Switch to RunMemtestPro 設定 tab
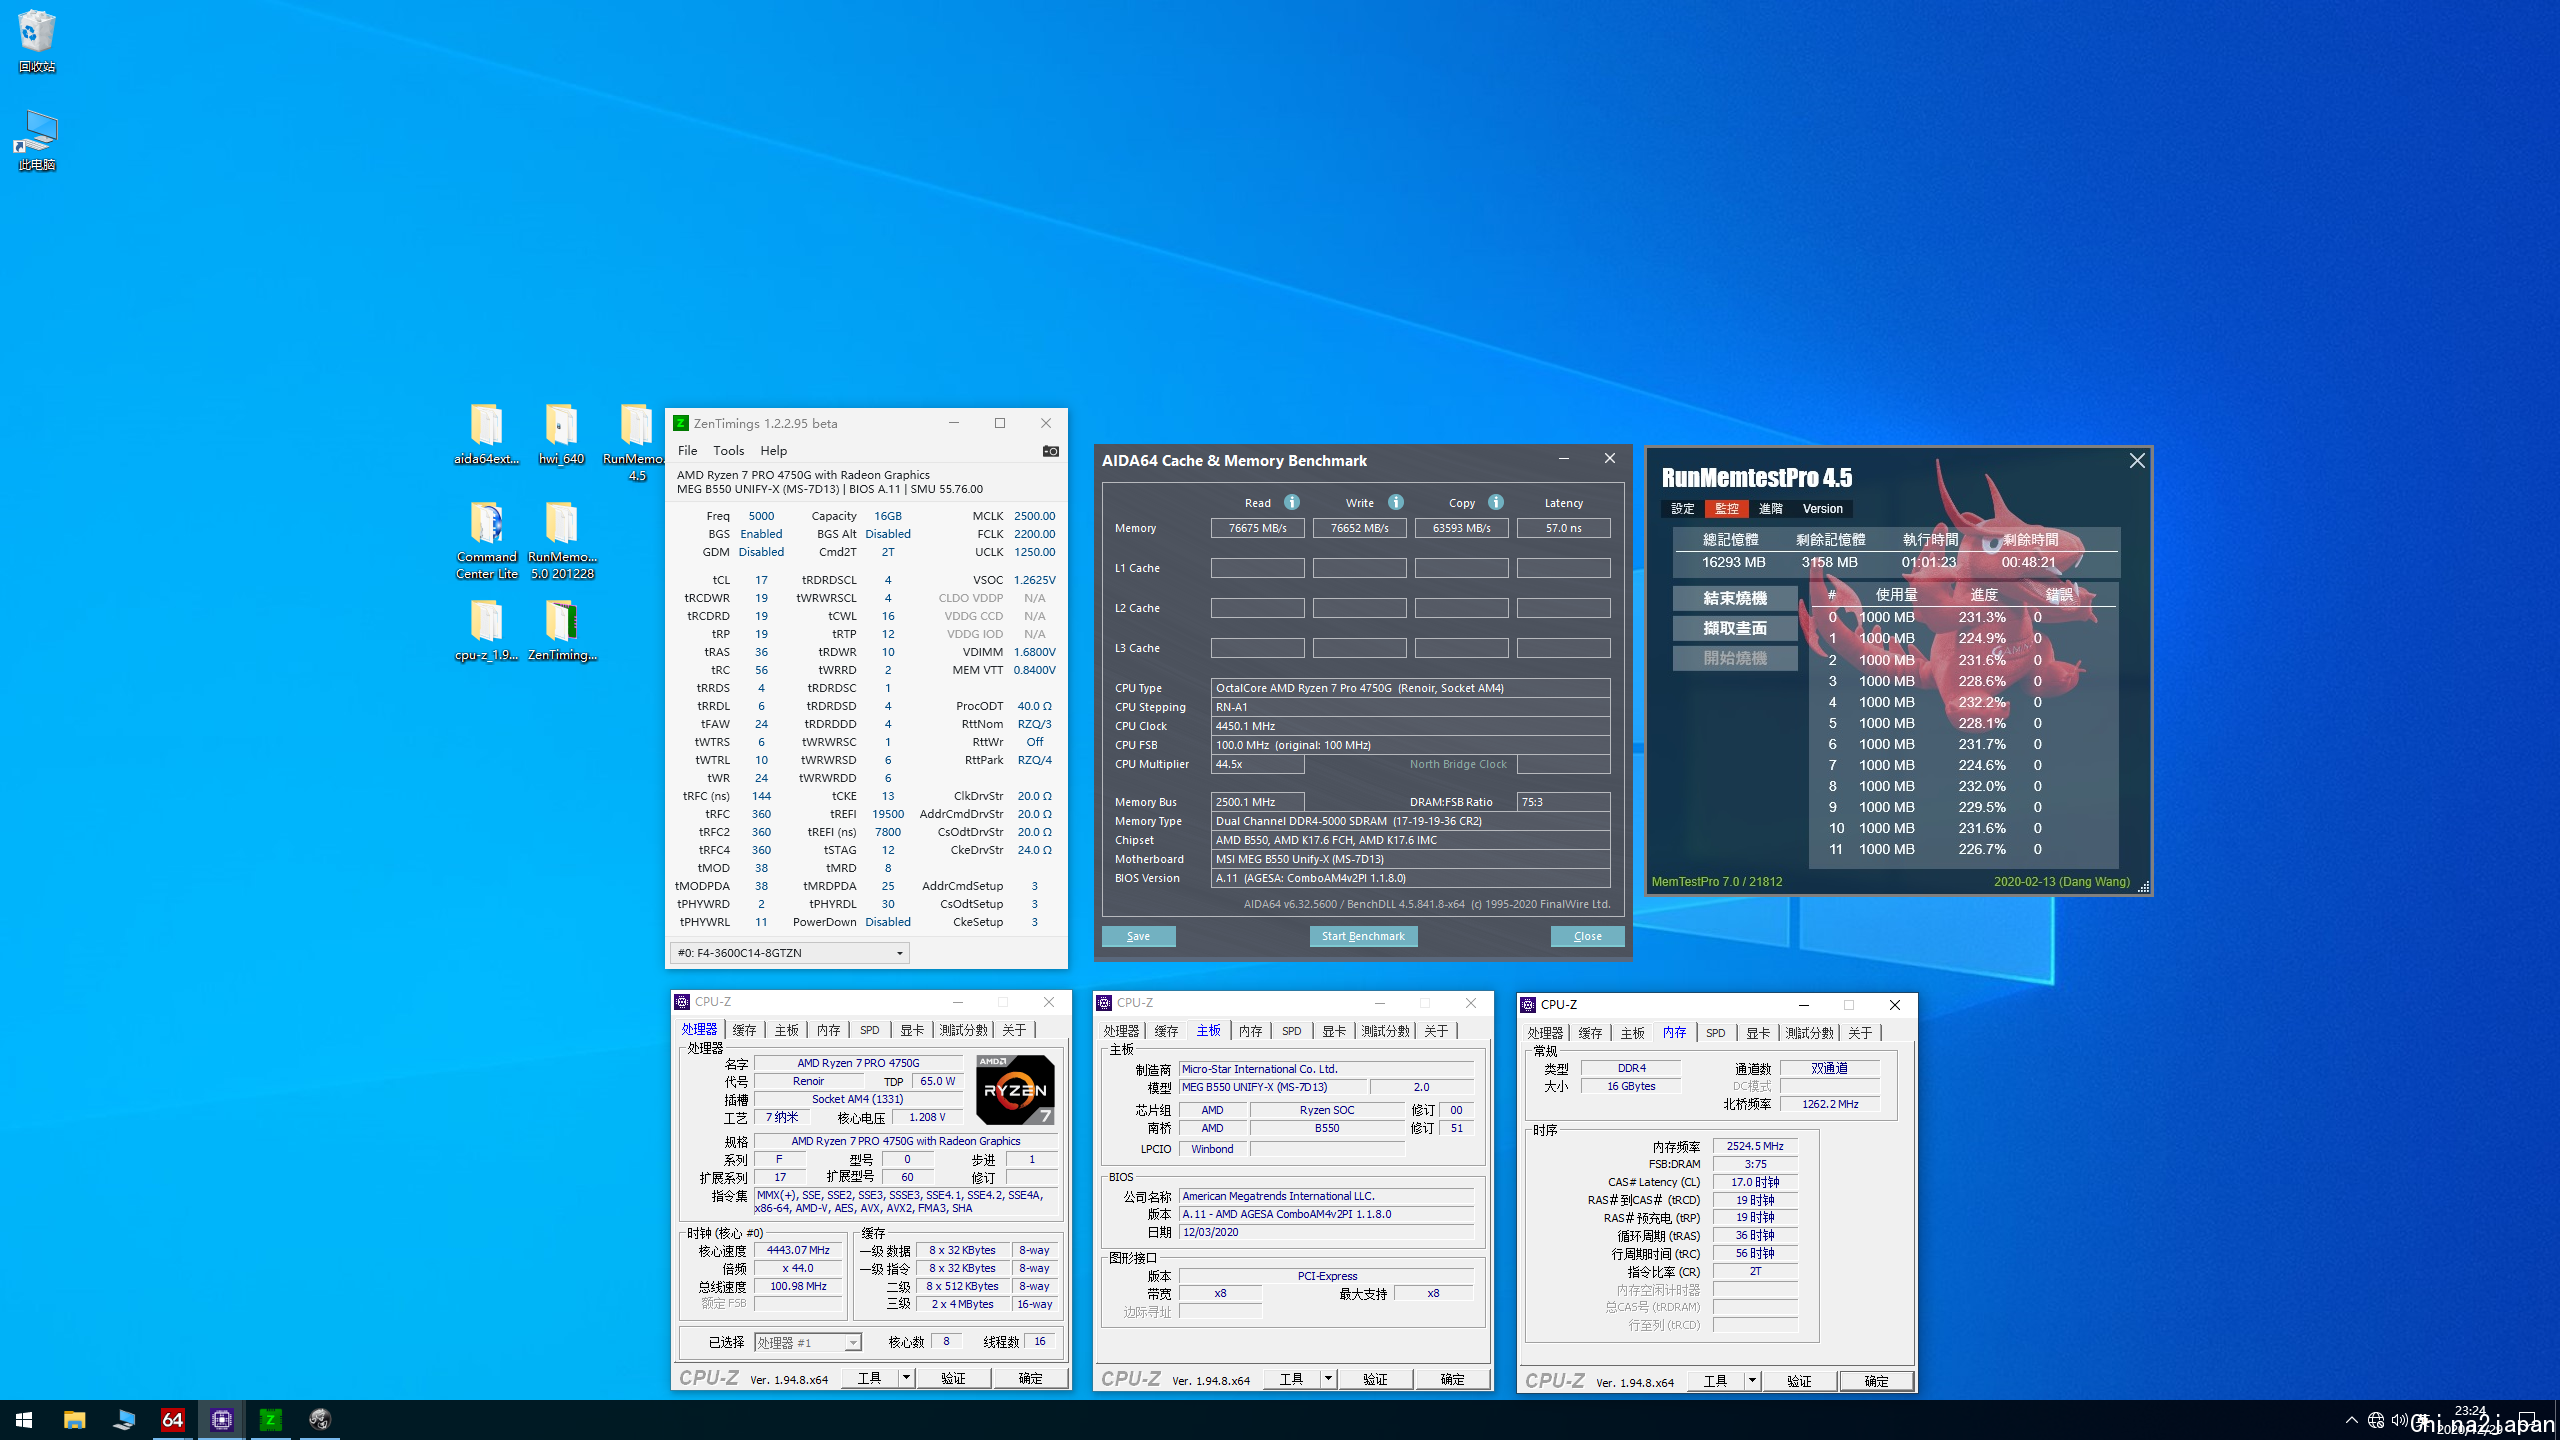 [1683, 509]
